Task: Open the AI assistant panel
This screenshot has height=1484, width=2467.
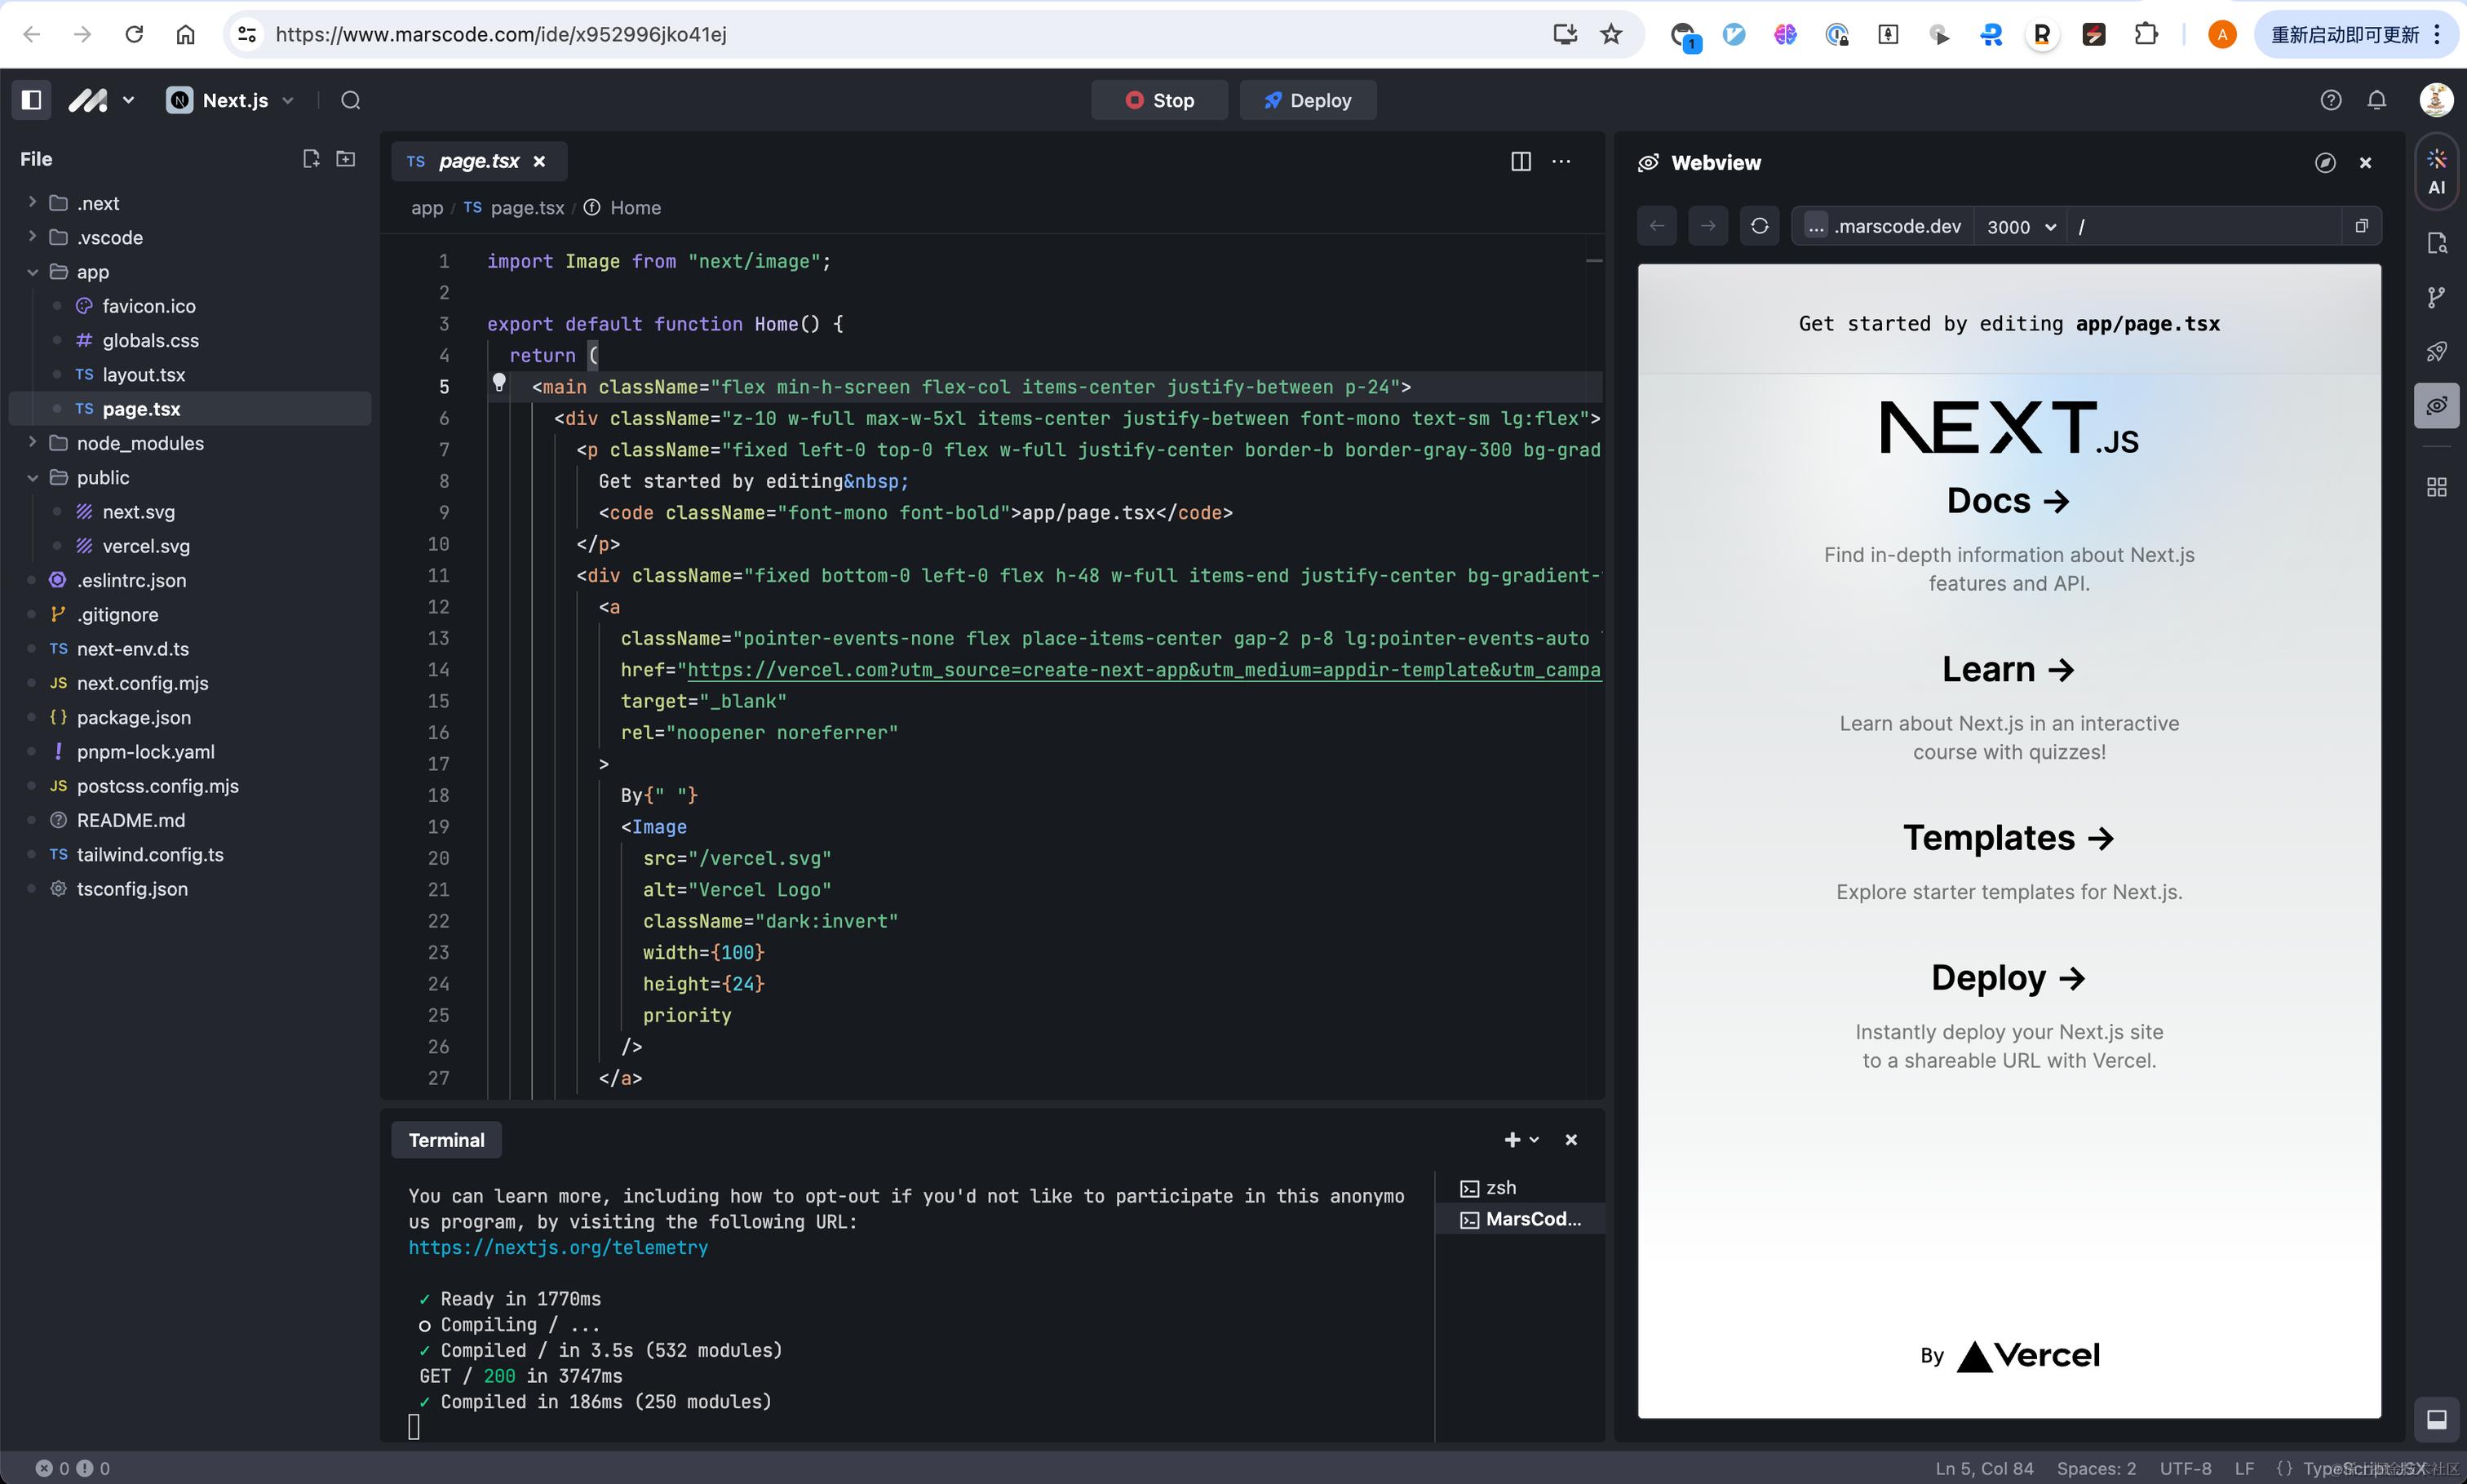Action: (2436, 171)
